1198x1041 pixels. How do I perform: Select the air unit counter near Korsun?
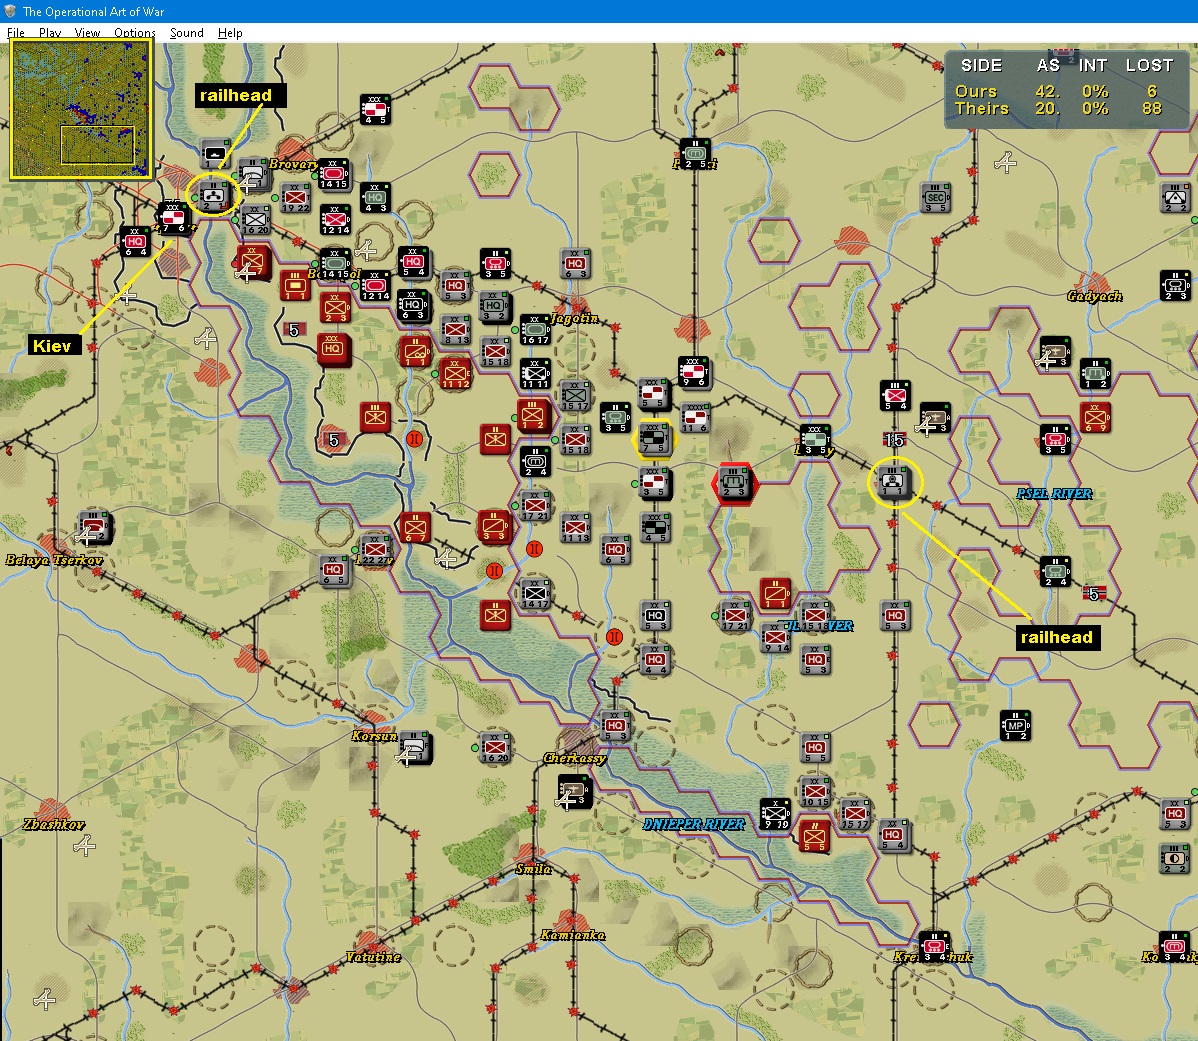pos(415,747)
